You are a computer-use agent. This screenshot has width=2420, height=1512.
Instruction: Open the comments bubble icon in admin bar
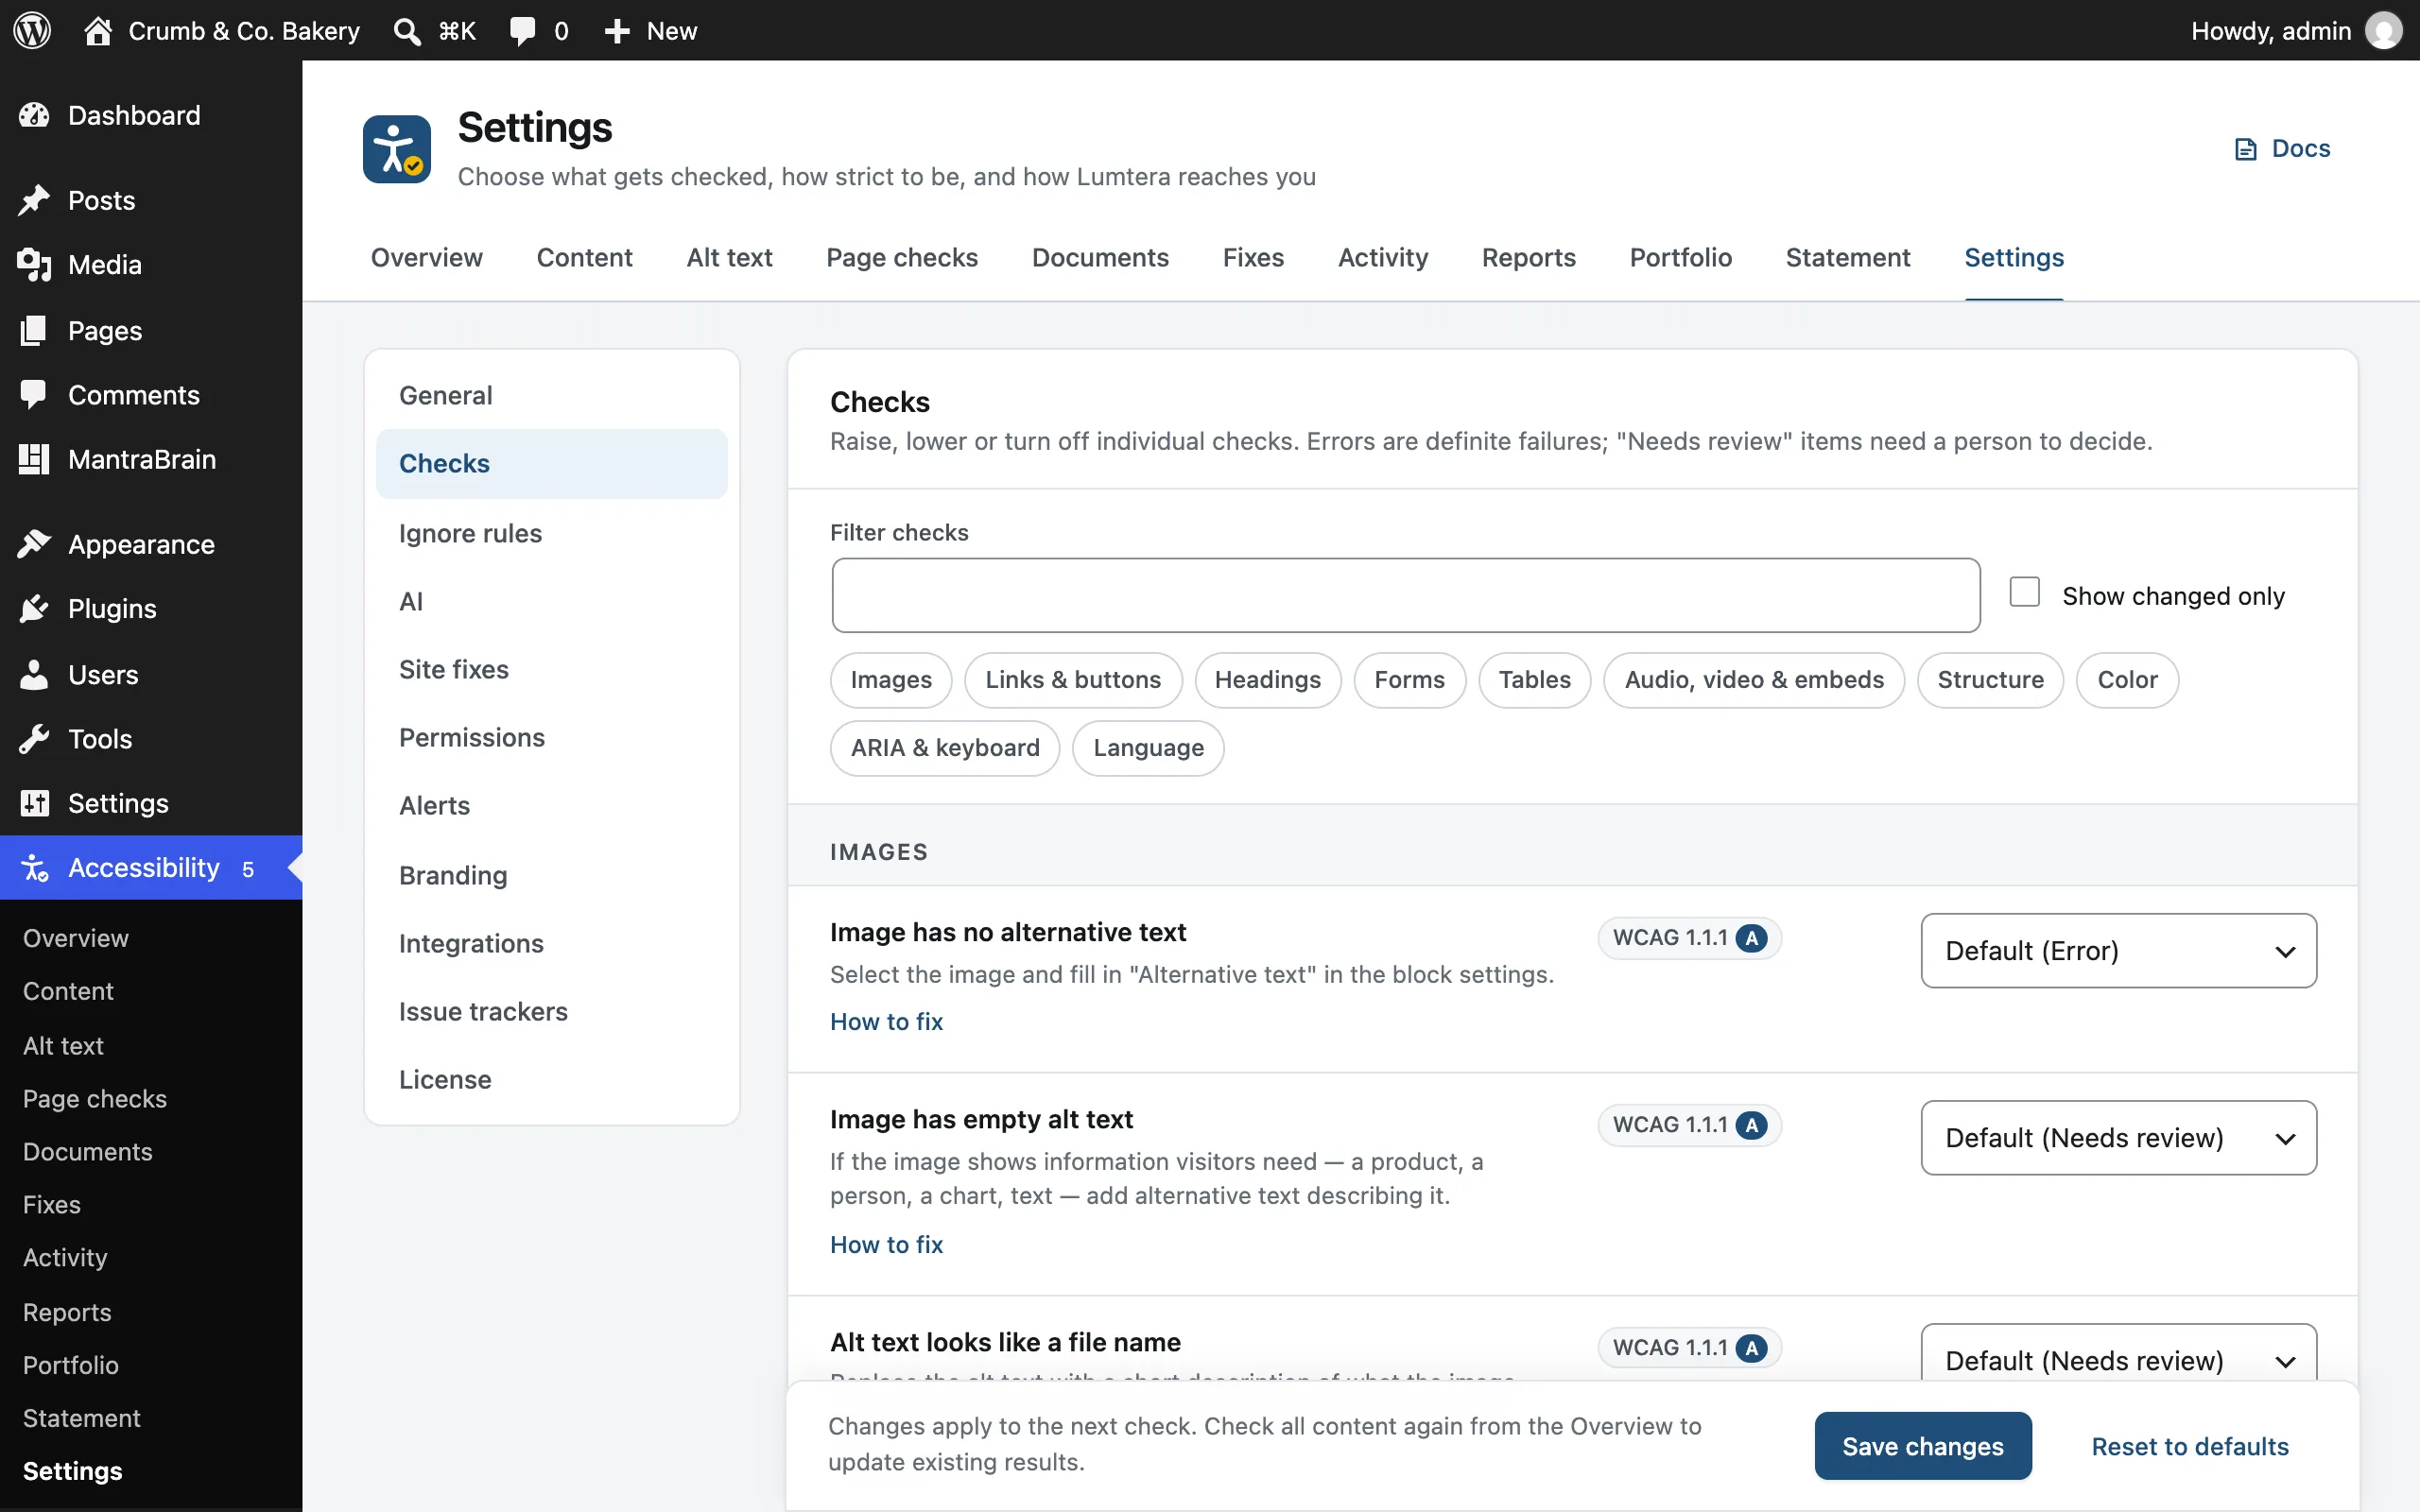522,31
